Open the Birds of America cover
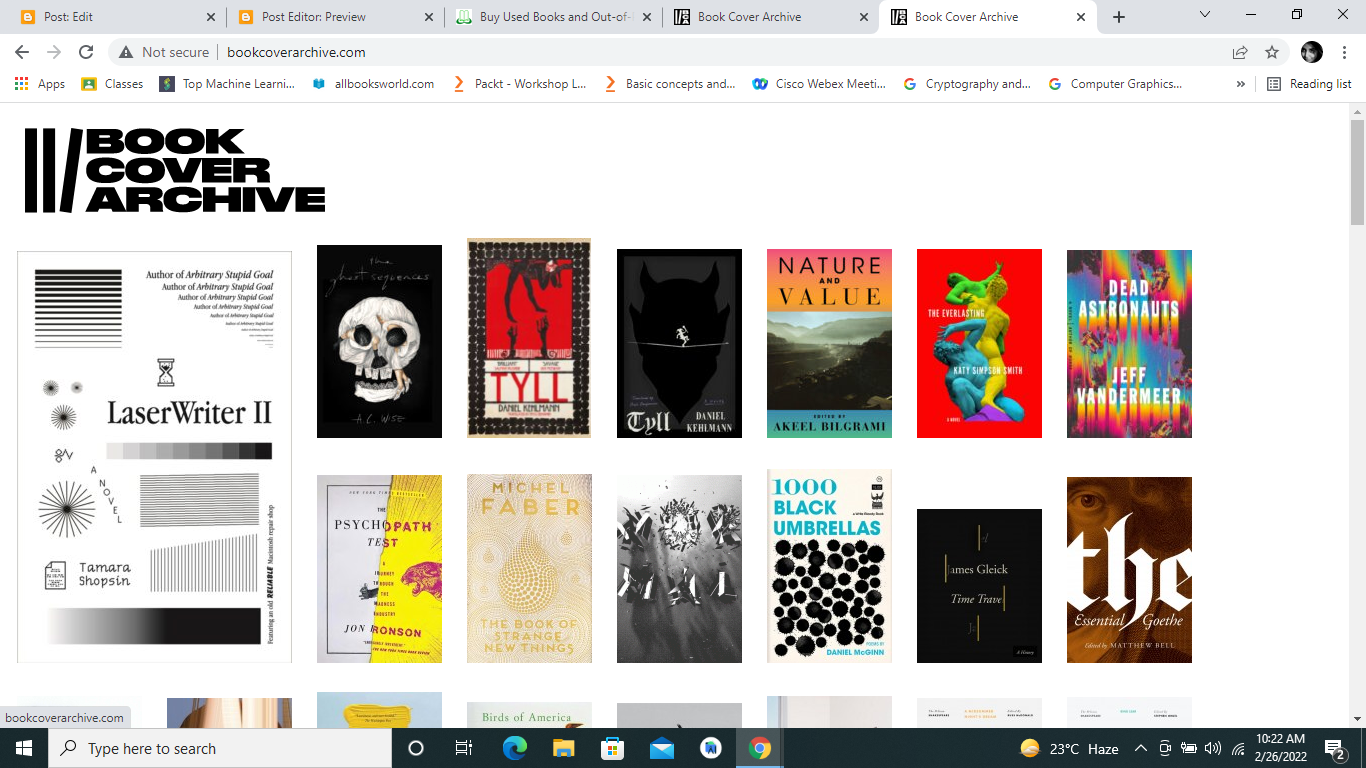Screen dimensions: 1366x768 (x=529, y=715)
